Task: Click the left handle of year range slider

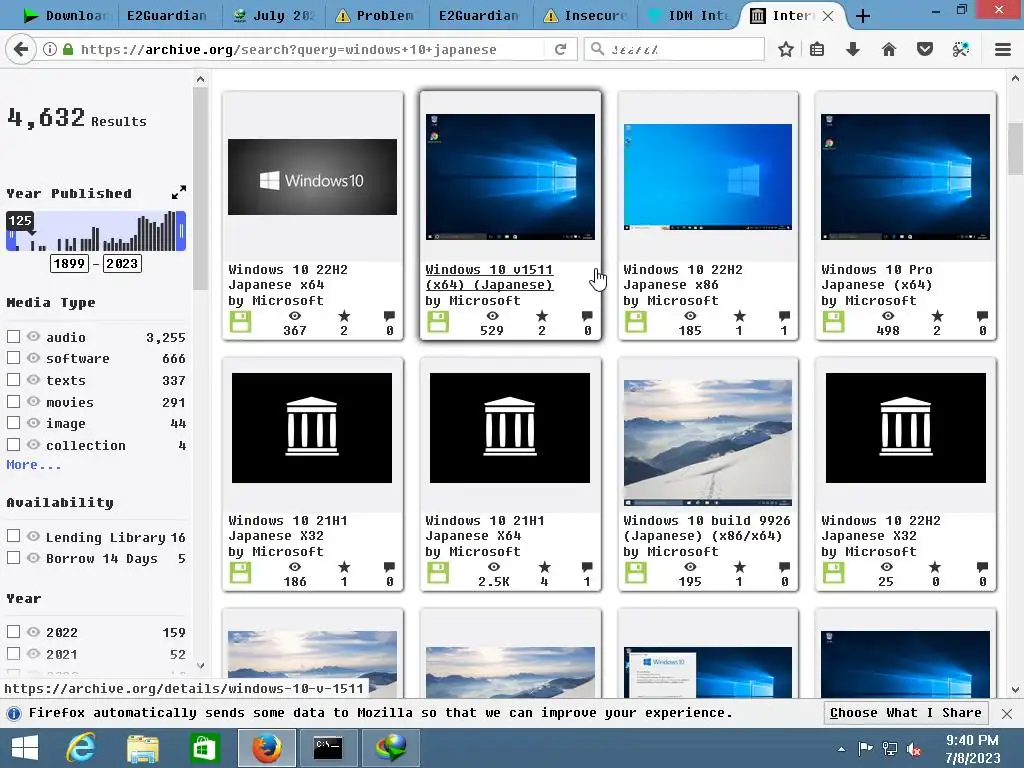Action: (10, 232)
